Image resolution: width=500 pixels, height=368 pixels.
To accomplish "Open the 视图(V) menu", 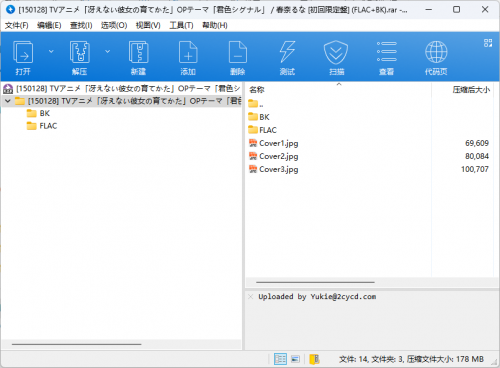I will pos(148,25).
